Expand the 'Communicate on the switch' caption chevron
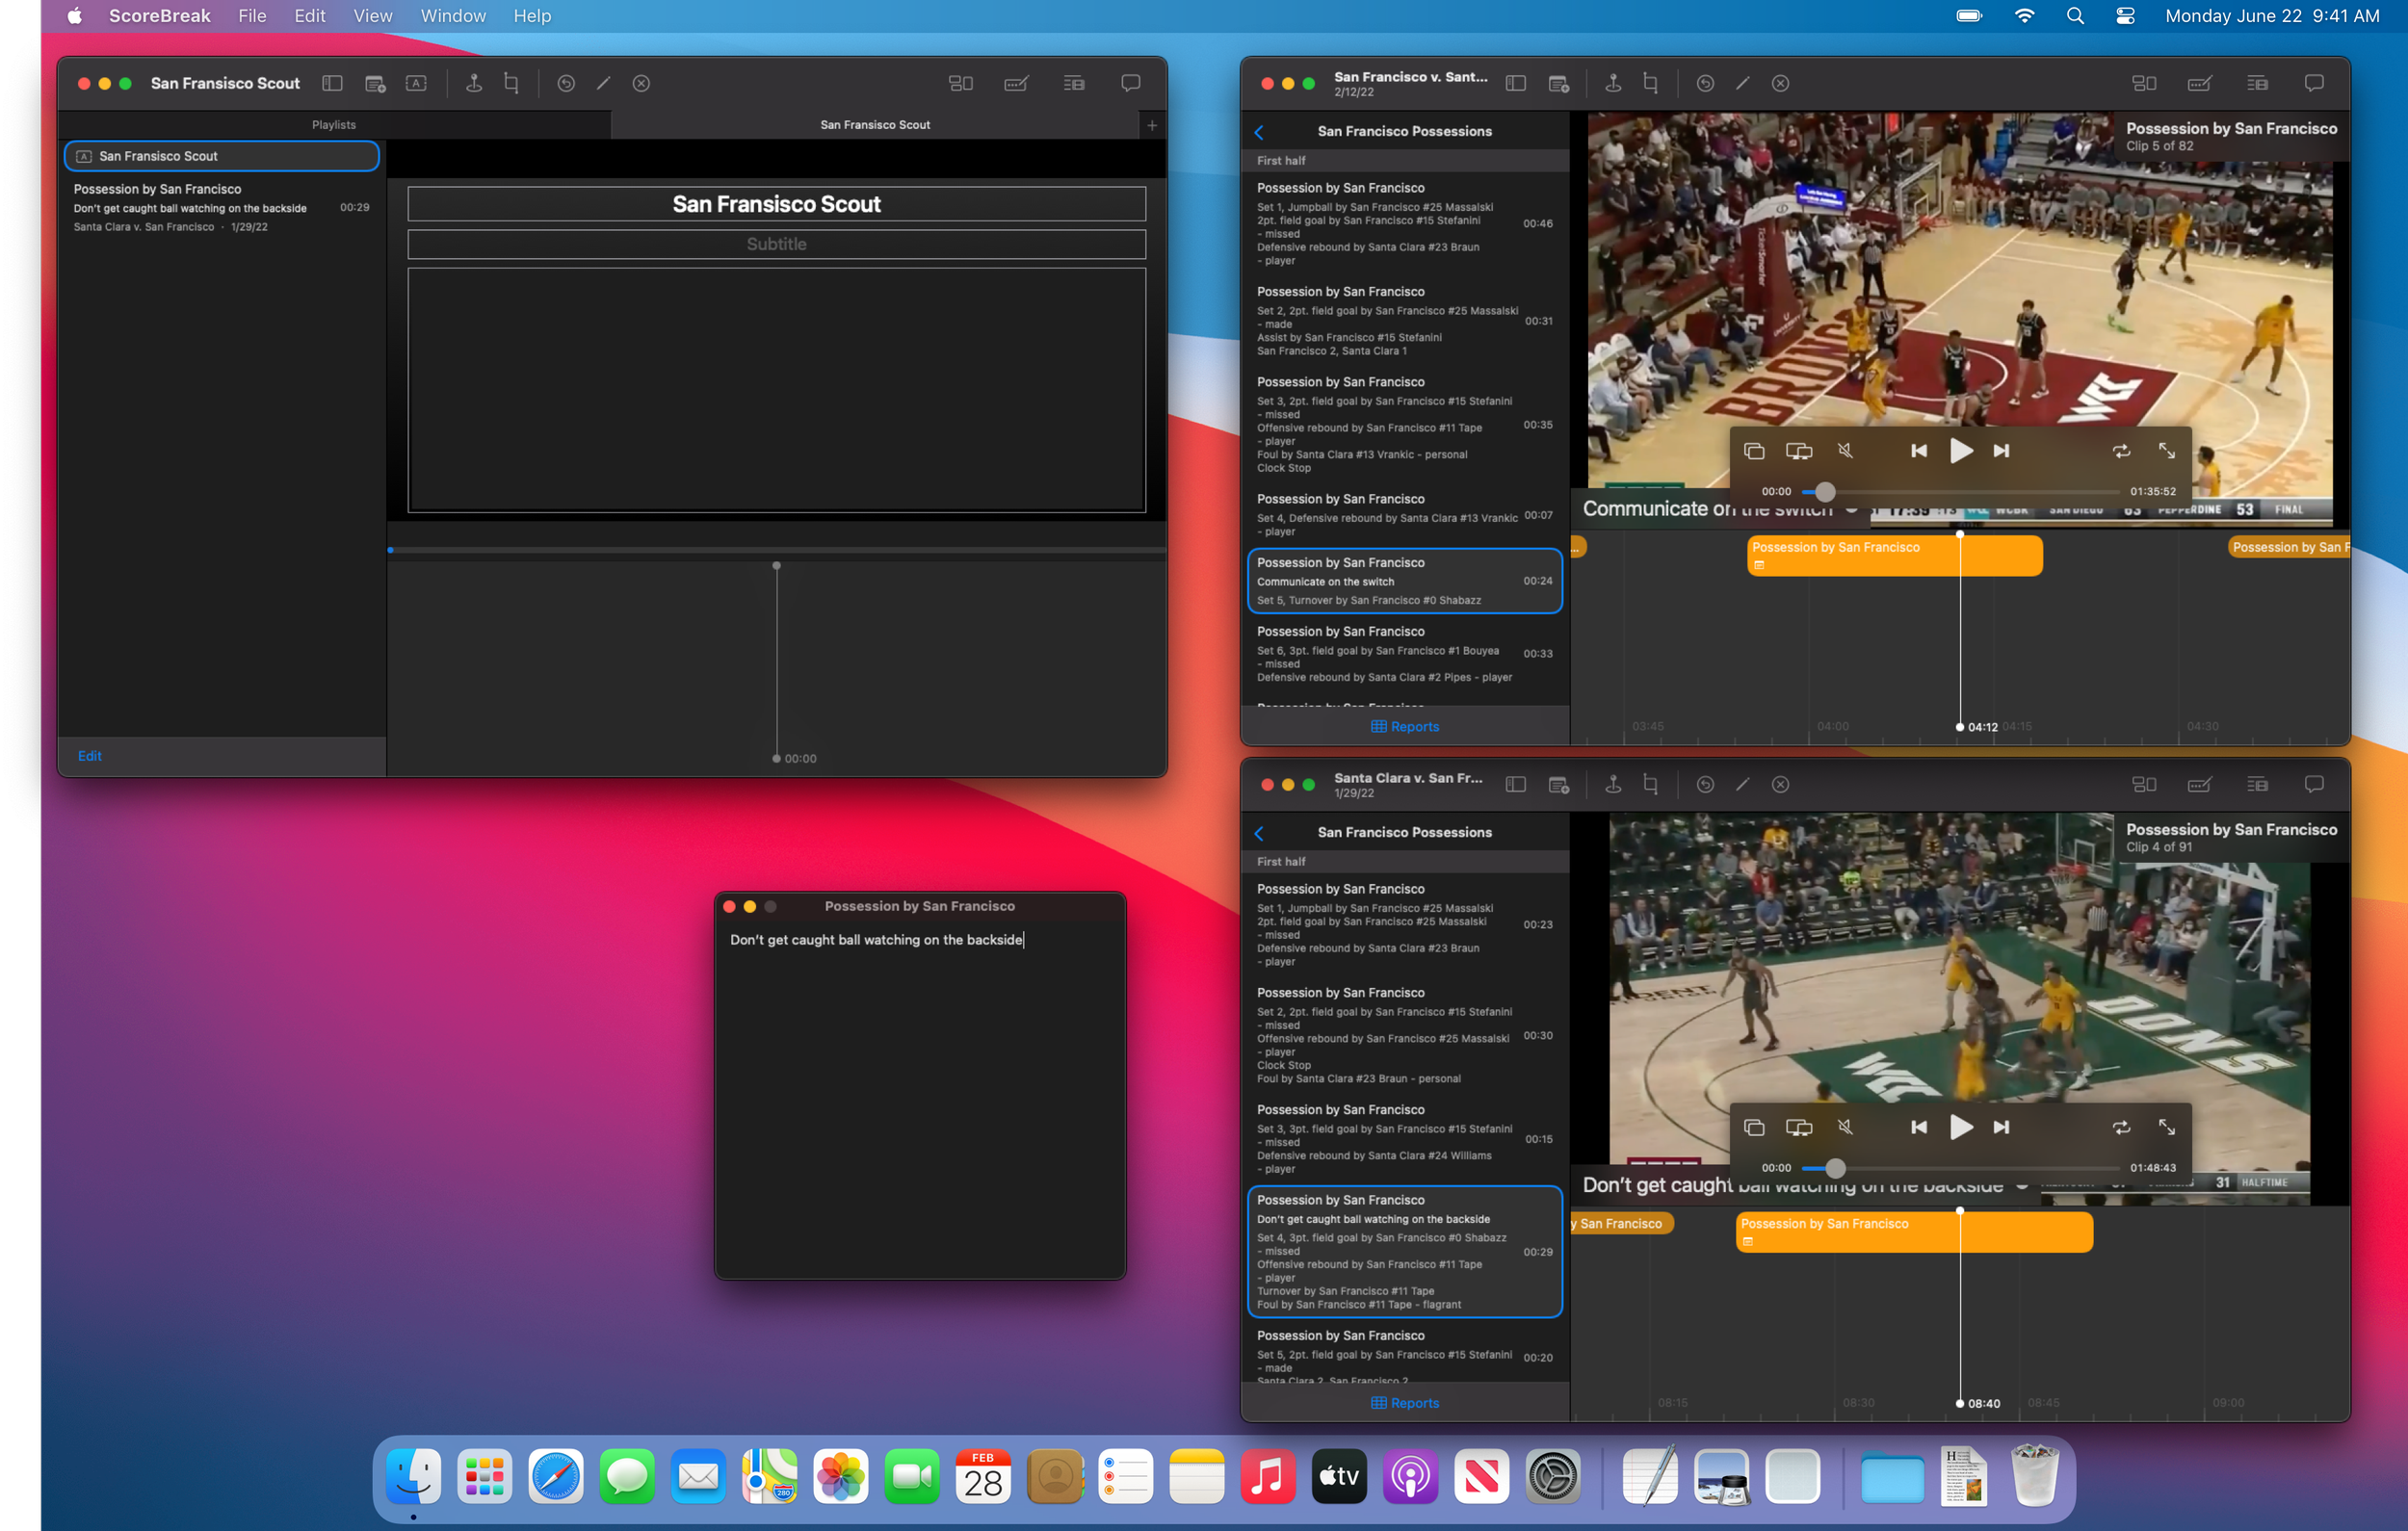Image resolution: width=2408 pixels, height=1531 pixels. point(1851,510)
